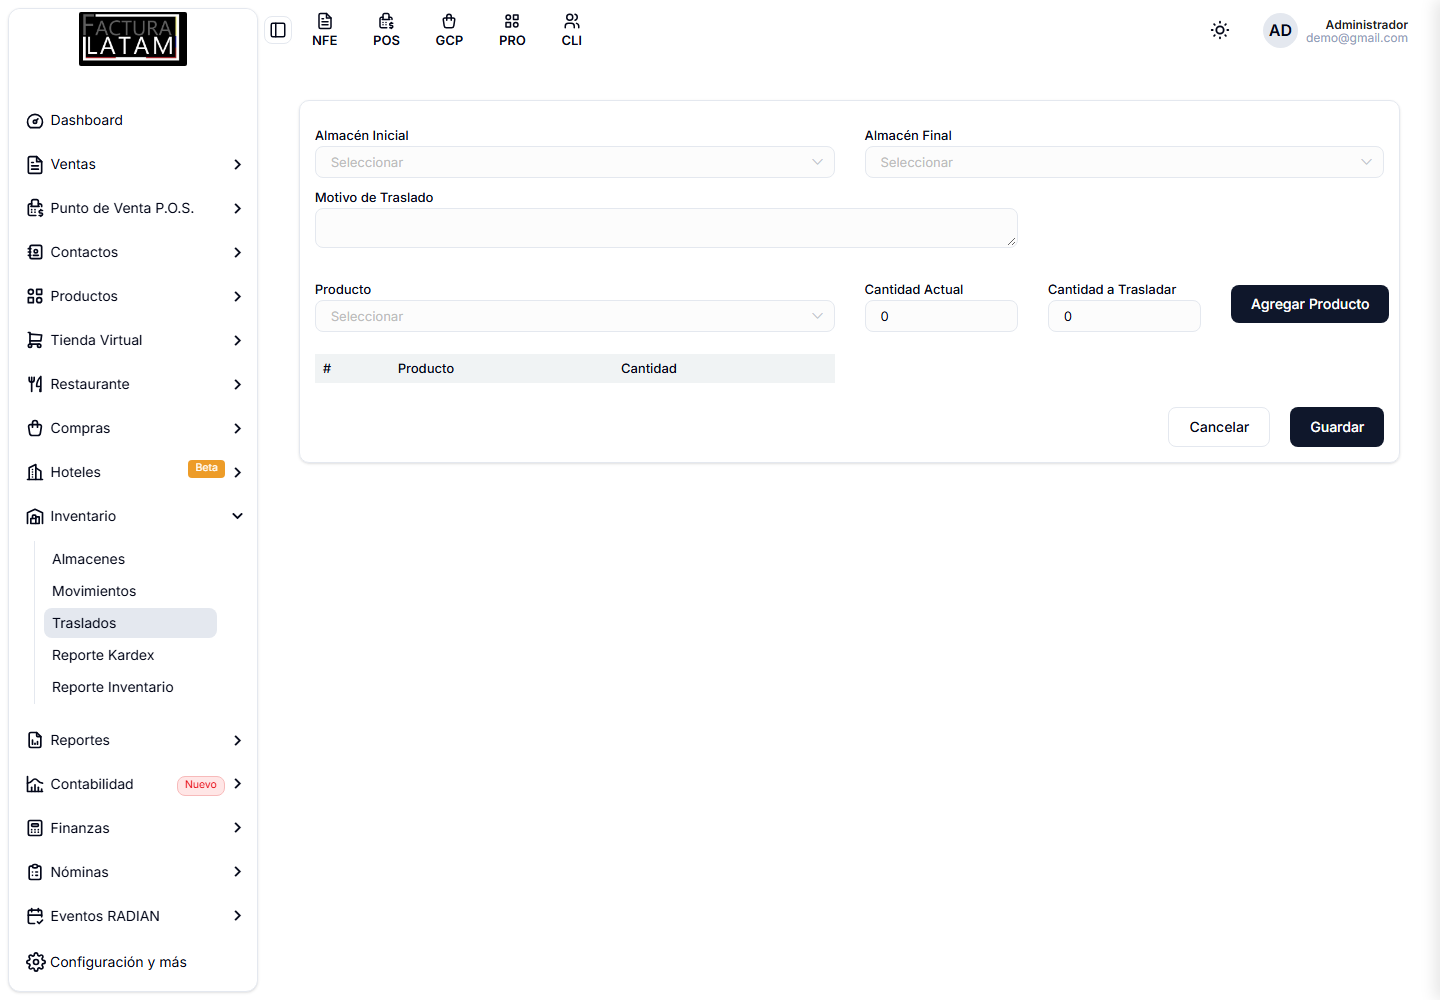Click the Agregar Producto button

pos(1310,304)
